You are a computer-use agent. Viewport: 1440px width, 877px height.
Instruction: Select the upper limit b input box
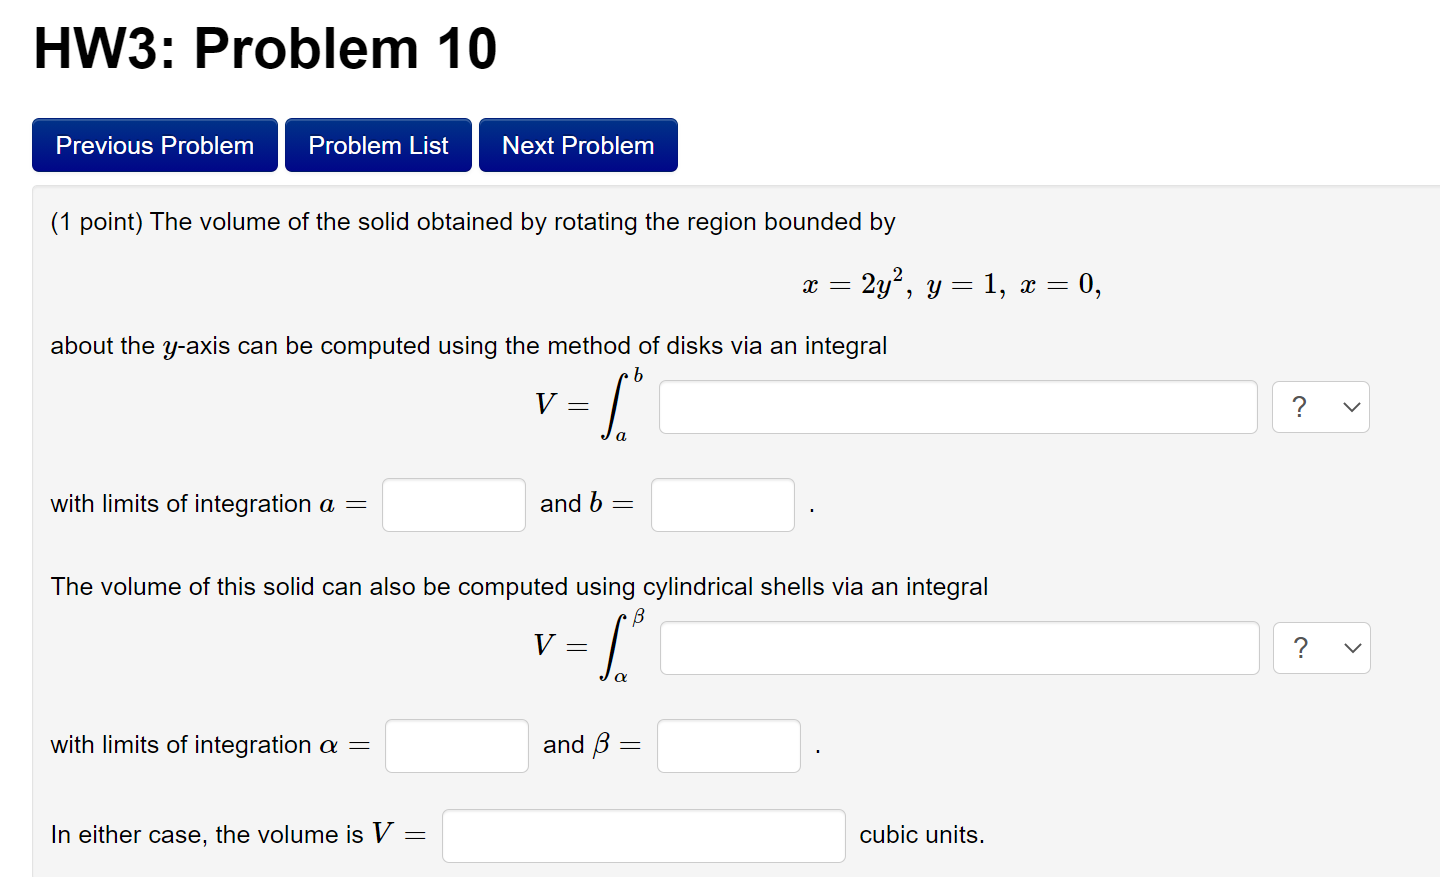point(722,504)
